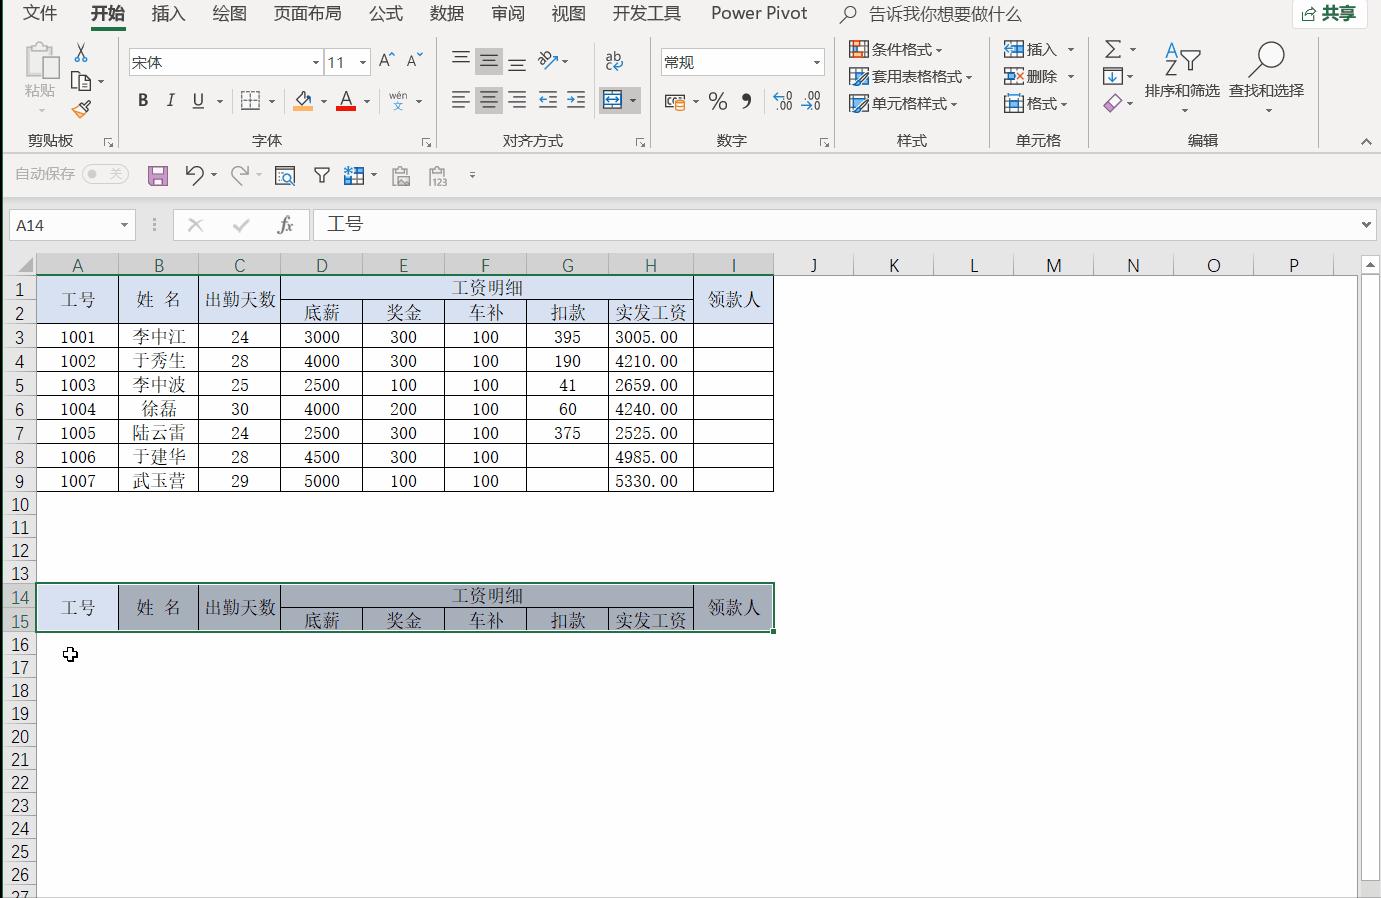The height and width of the screenshot is (898, 1381).
Task: Toggle the underline formatting button
Action: (196, 100)
